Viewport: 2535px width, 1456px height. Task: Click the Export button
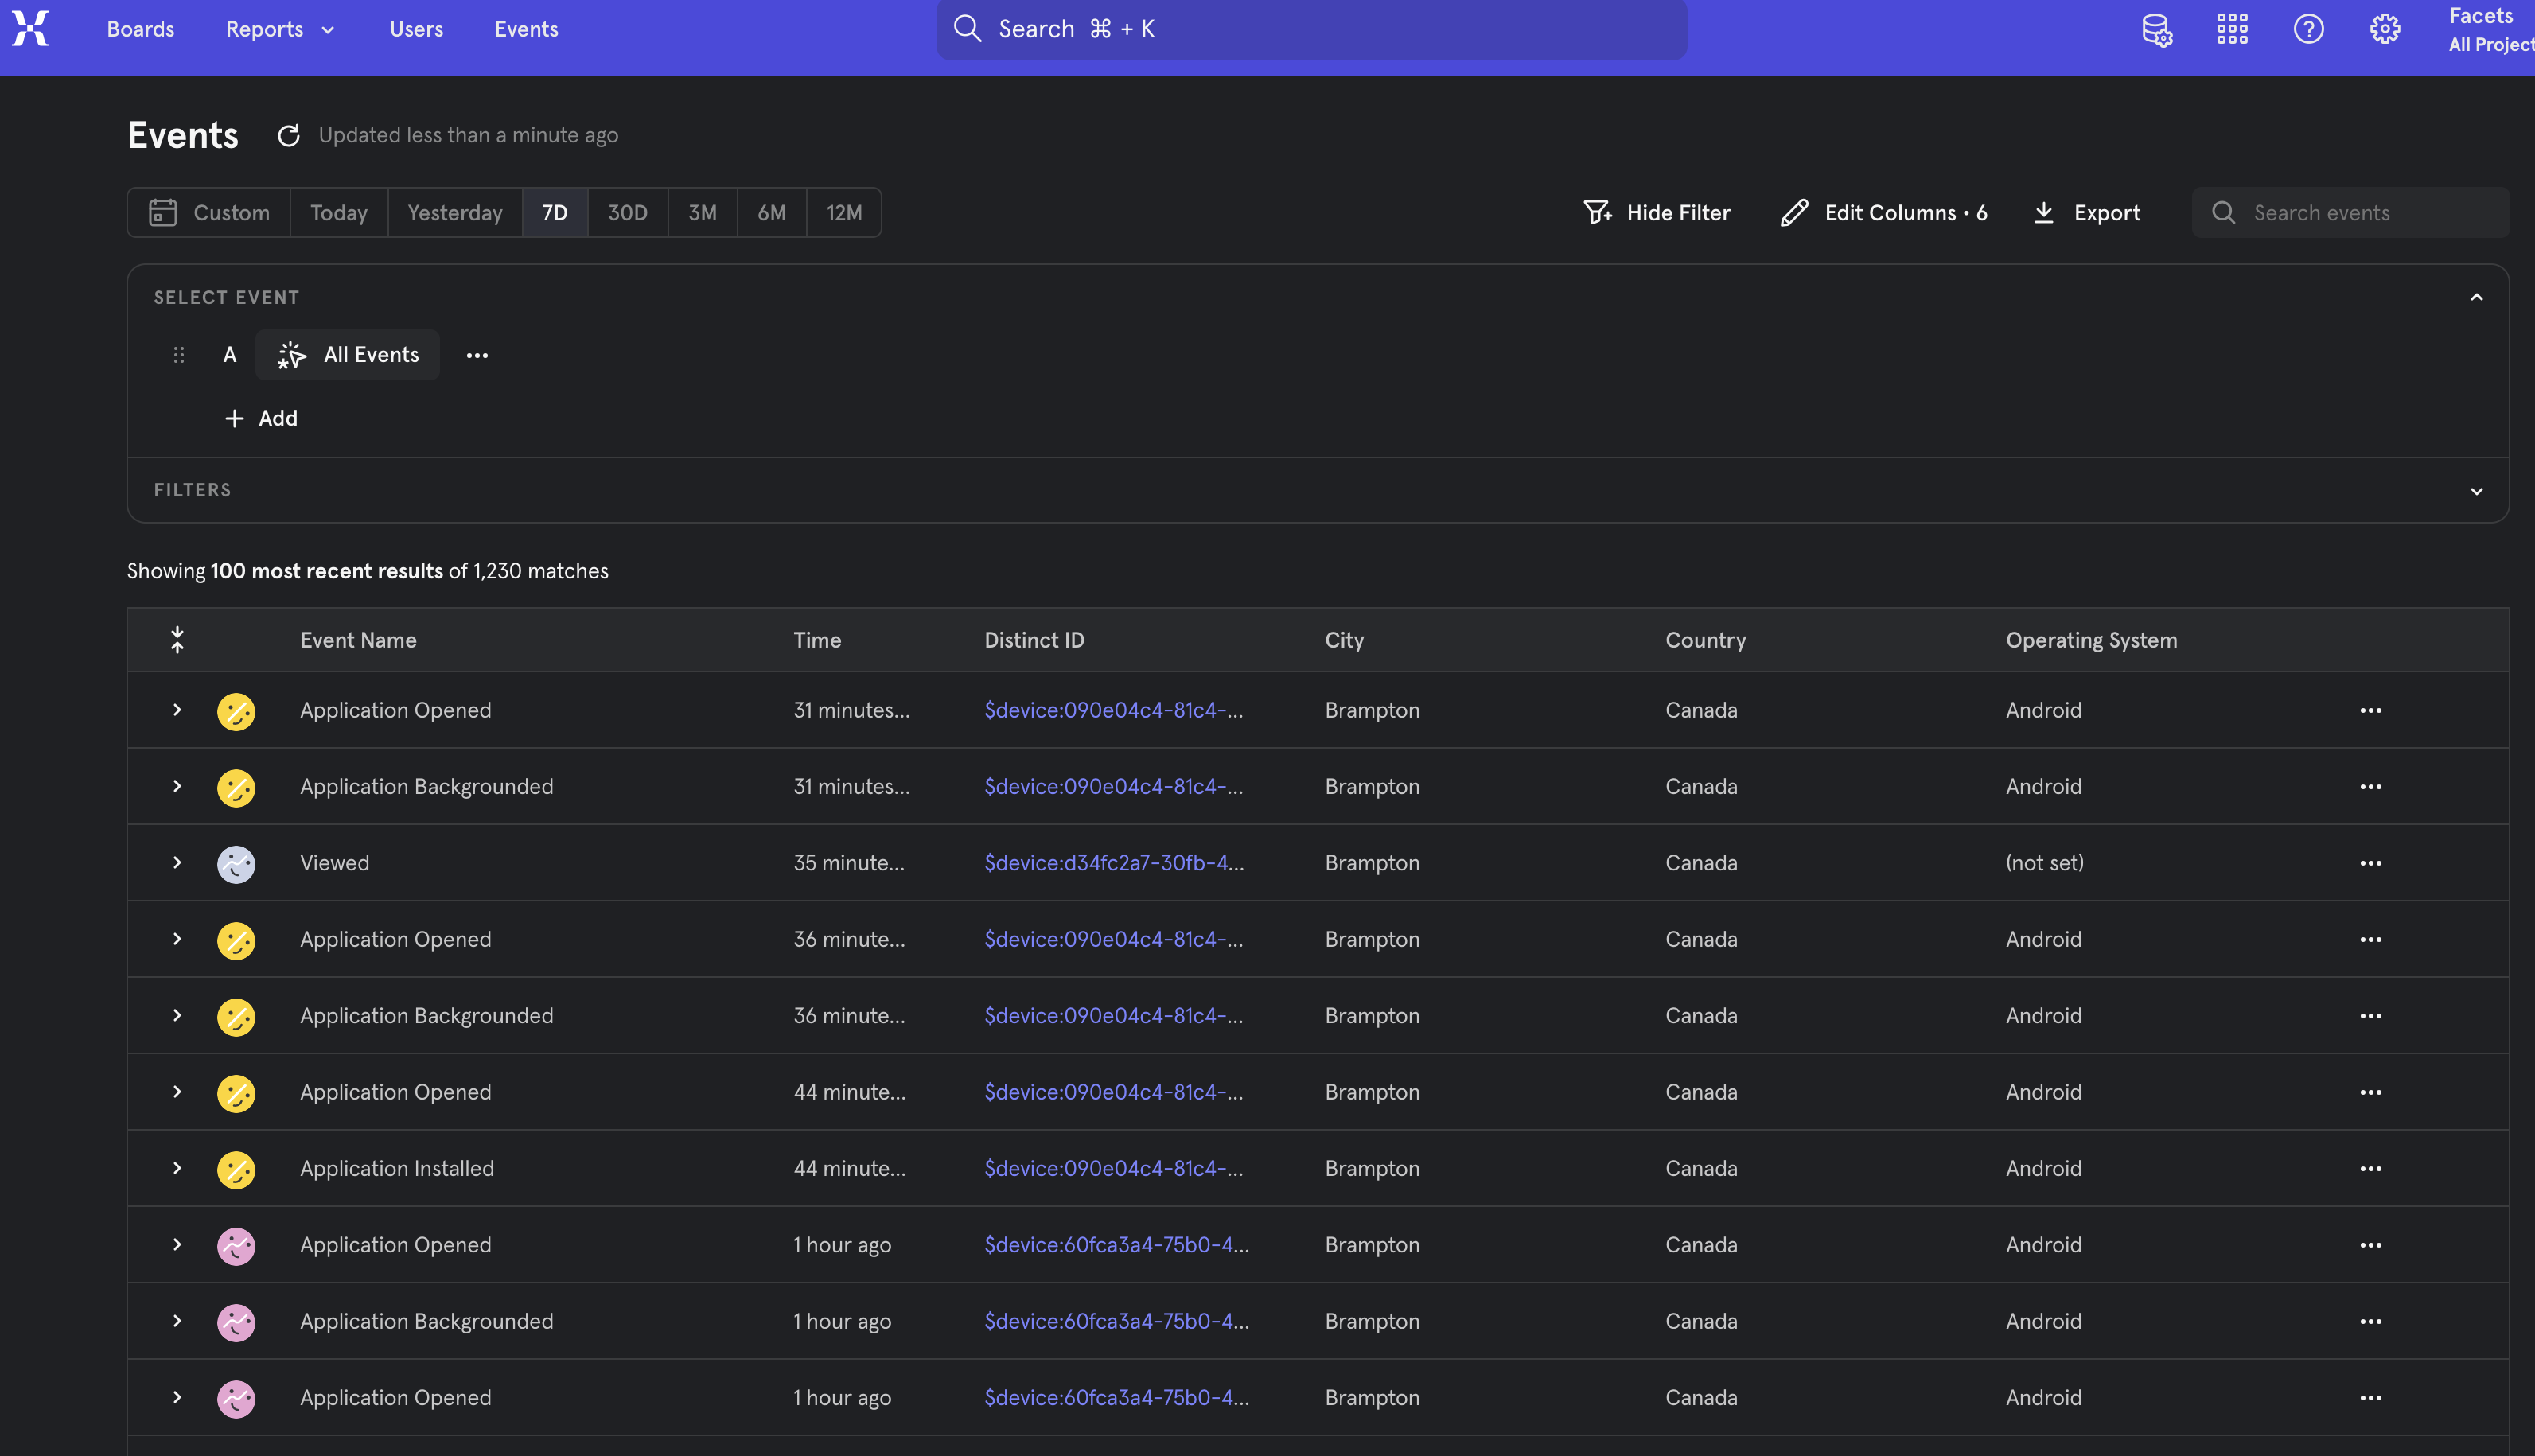pos(2087,213)
